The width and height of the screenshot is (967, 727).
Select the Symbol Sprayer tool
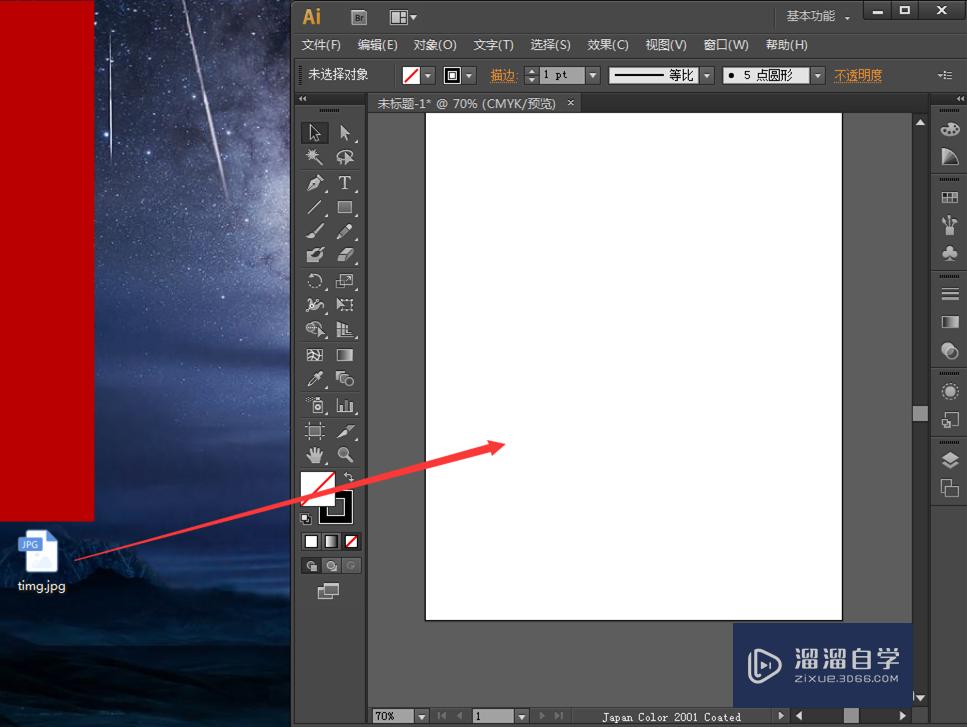click(315, 405)
